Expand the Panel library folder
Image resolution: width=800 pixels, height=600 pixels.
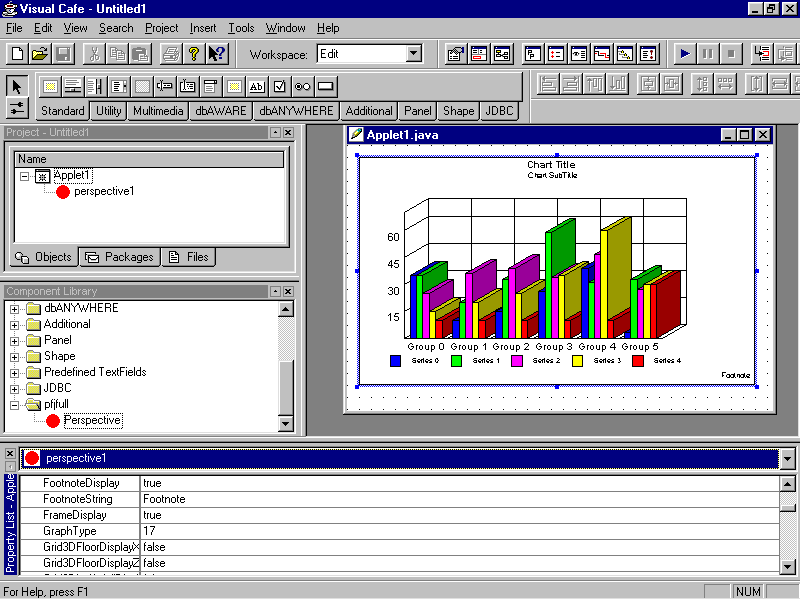(14, 341)
